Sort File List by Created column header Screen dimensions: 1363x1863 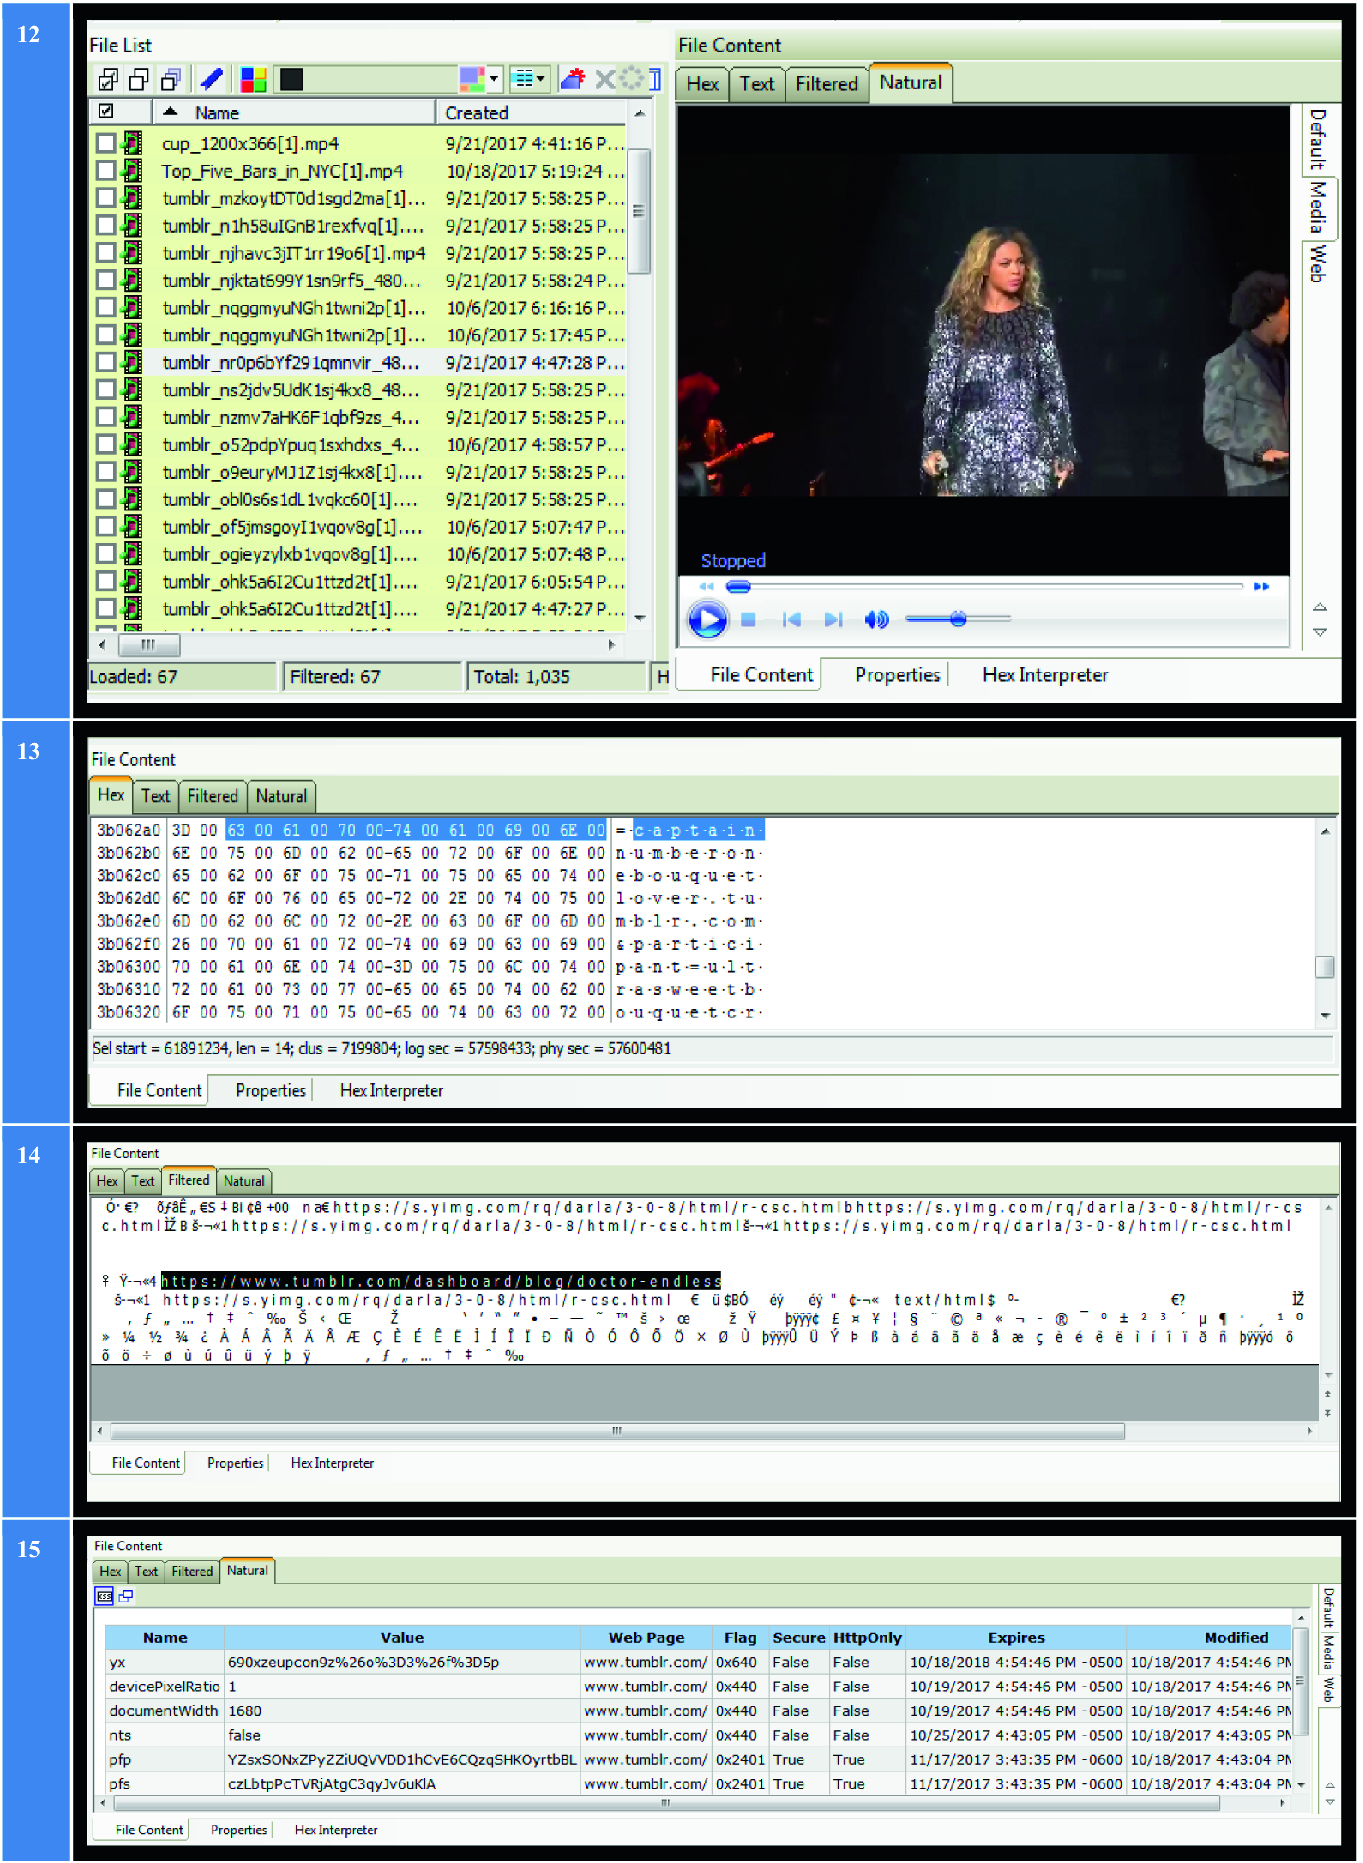(531, 112)
